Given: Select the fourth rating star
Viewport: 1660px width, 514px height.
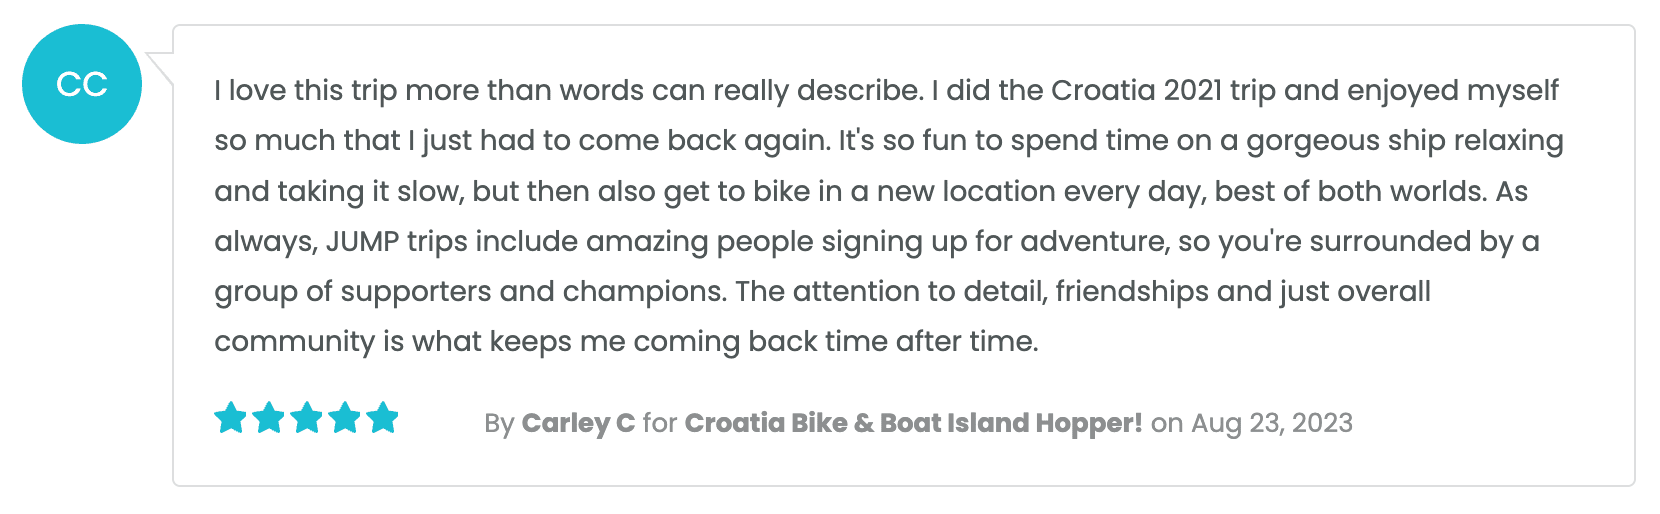Looking at the screenshot, I should click(x=345, y=417).
